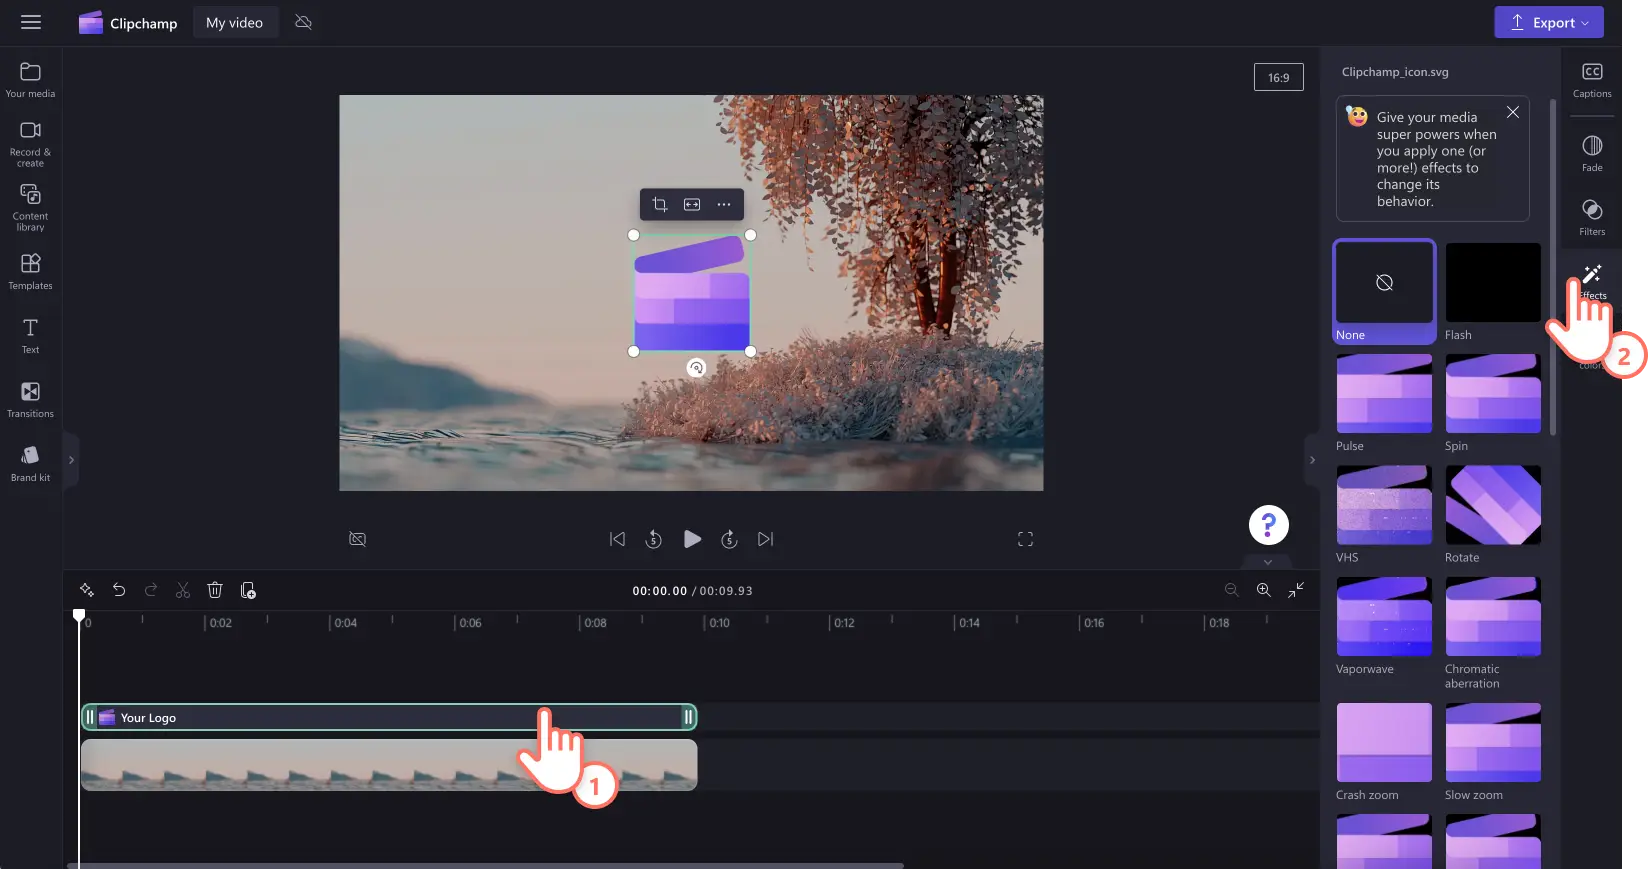Image resolution: width=1648 pixels, height=869 pixels.
Task: Open the Export dropdown
Action: [x=1549, y=22]
